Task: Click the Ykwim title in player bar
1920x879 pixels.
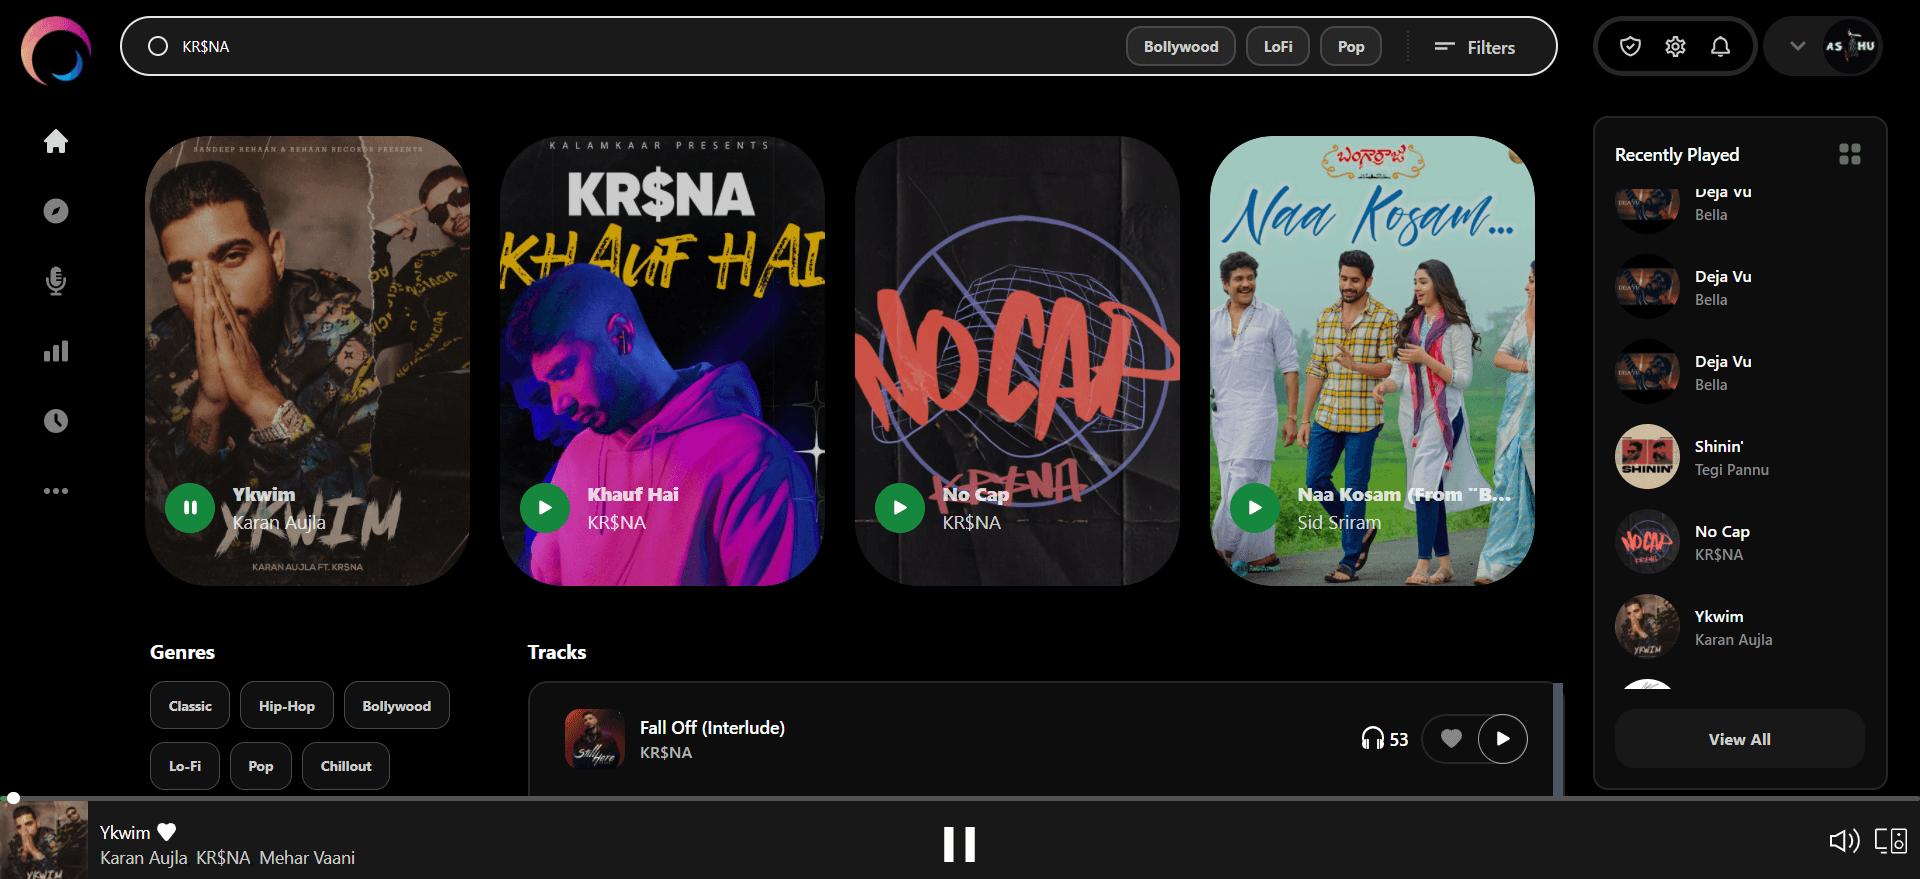Action: coord(125,832)
